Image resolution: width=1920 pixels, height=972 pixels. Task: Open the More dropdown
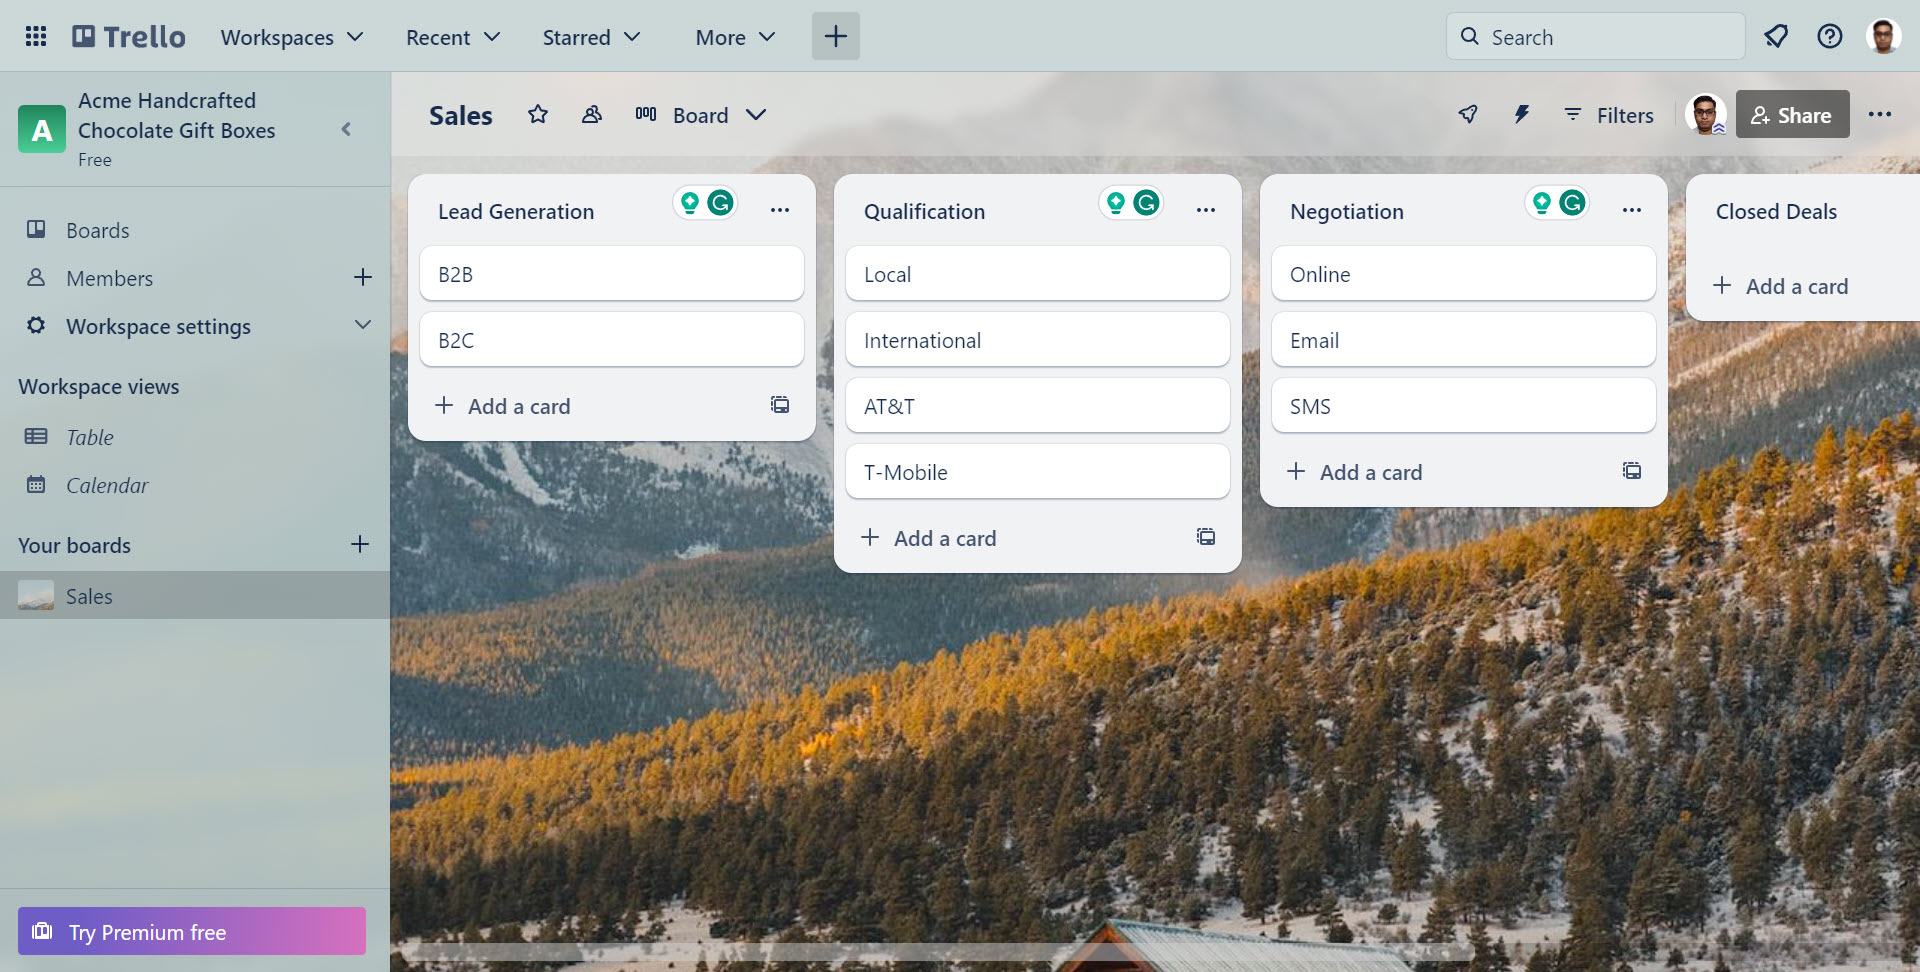click(x=735, y=37)
